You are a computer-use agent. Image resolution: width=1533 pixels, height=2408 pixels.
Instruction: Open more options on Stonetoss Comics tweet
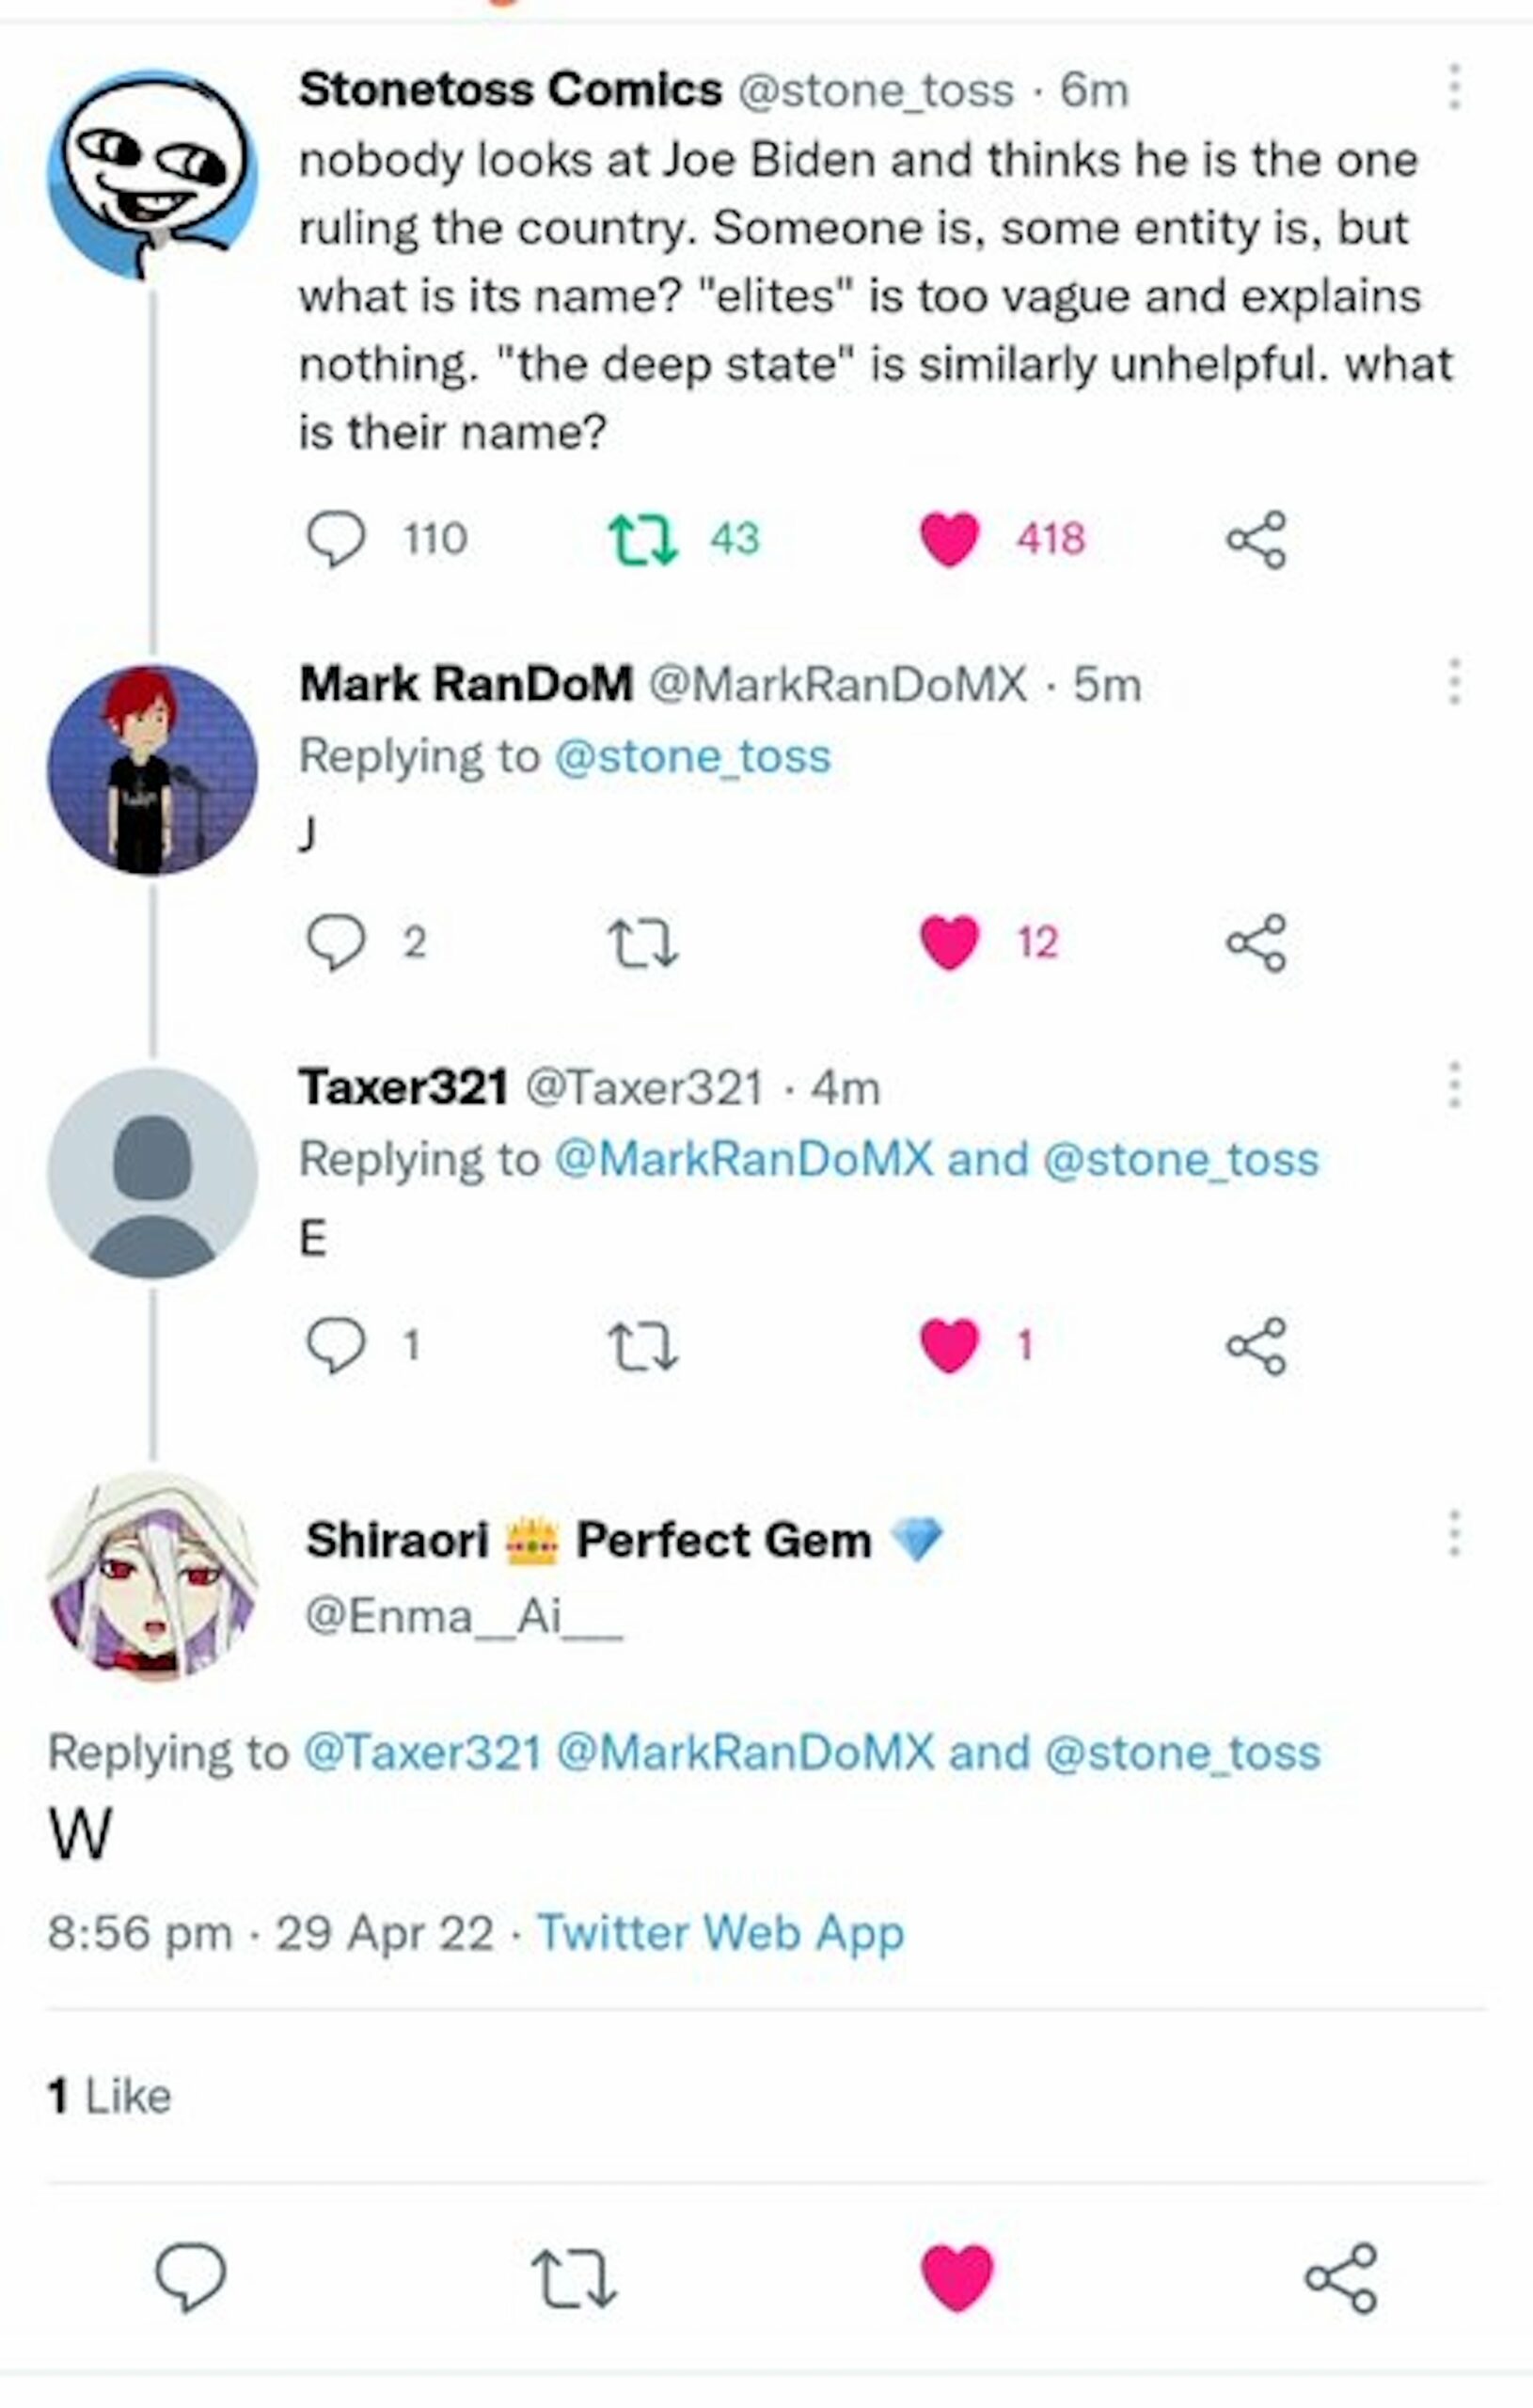[x=1454, y=87]
